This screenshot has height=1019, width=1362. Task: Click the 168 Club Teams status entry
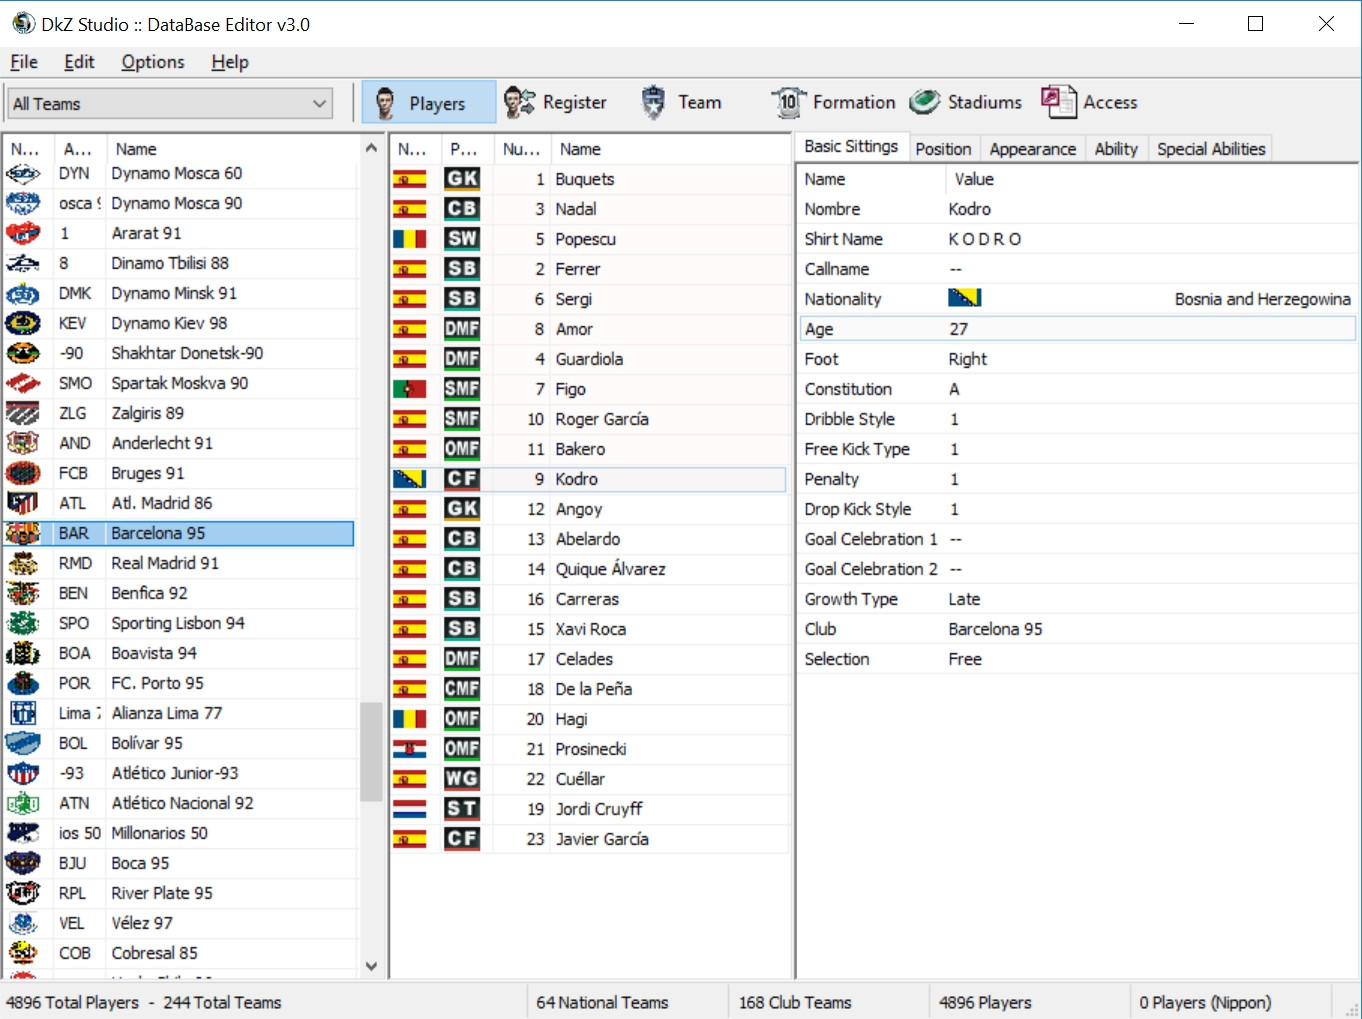click(795, 1002)
